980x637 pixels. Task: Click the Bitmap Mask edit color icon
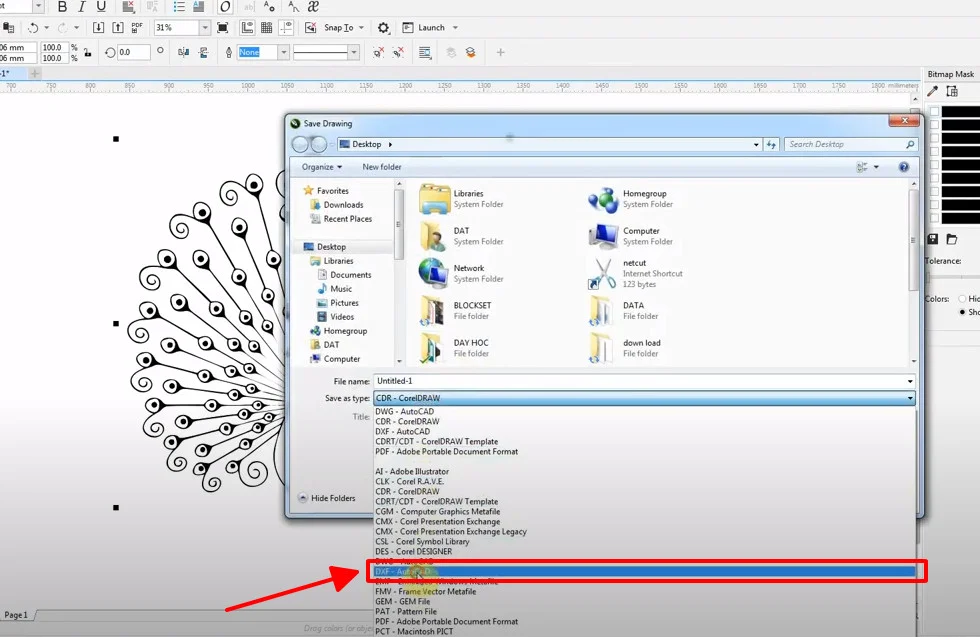952,91
